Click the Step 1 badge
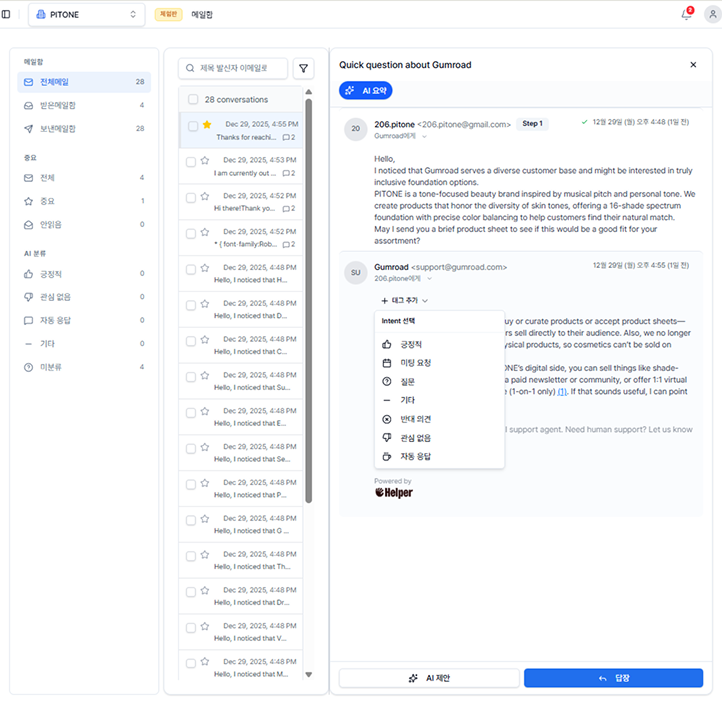The height and width of the screenshot is (716, 722). coord(532,123)
